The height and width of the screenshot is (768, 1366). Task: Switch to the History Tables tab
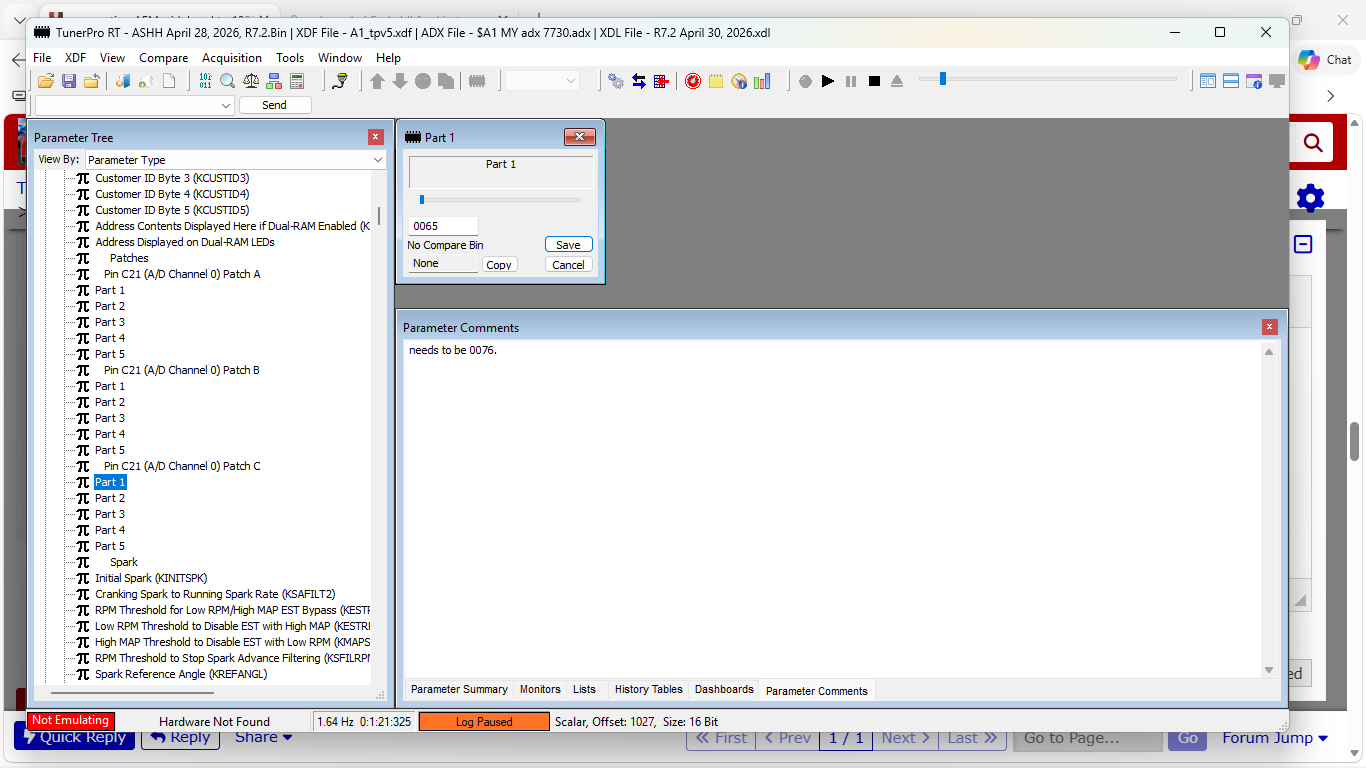tap(648, 690)
